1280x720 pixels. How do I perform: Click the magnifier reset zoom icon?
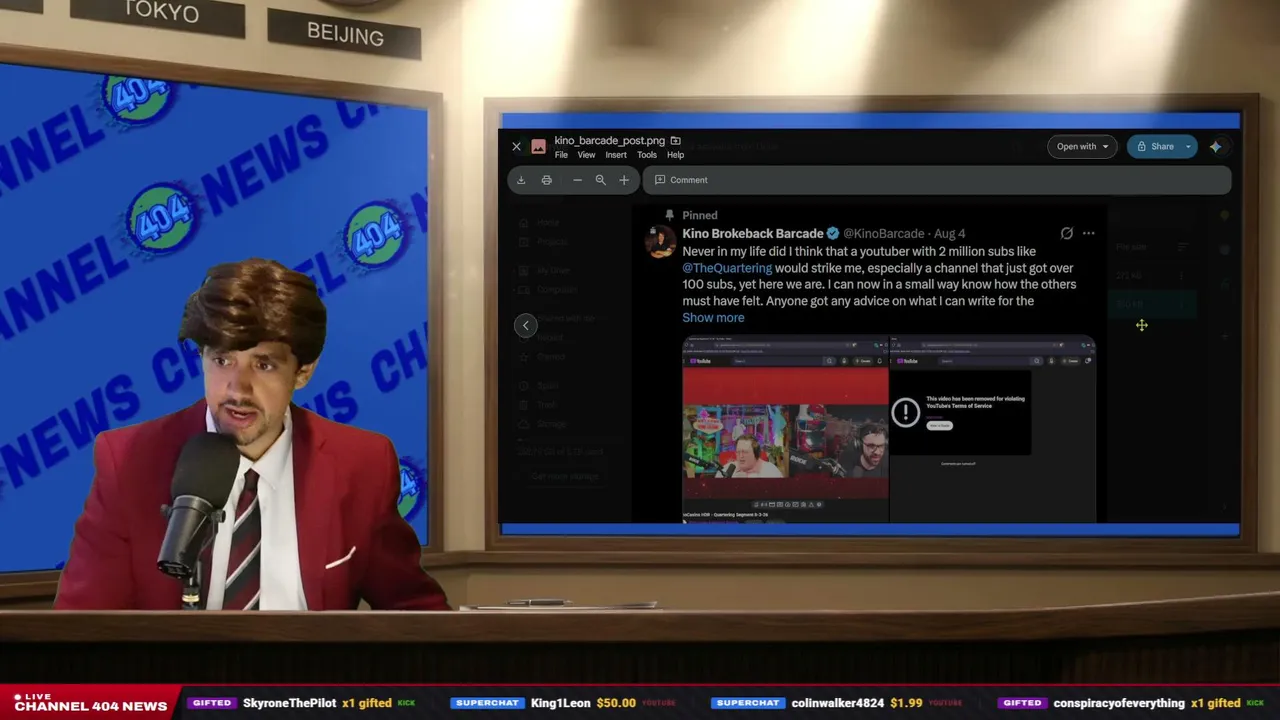click(x=600, y=180)
